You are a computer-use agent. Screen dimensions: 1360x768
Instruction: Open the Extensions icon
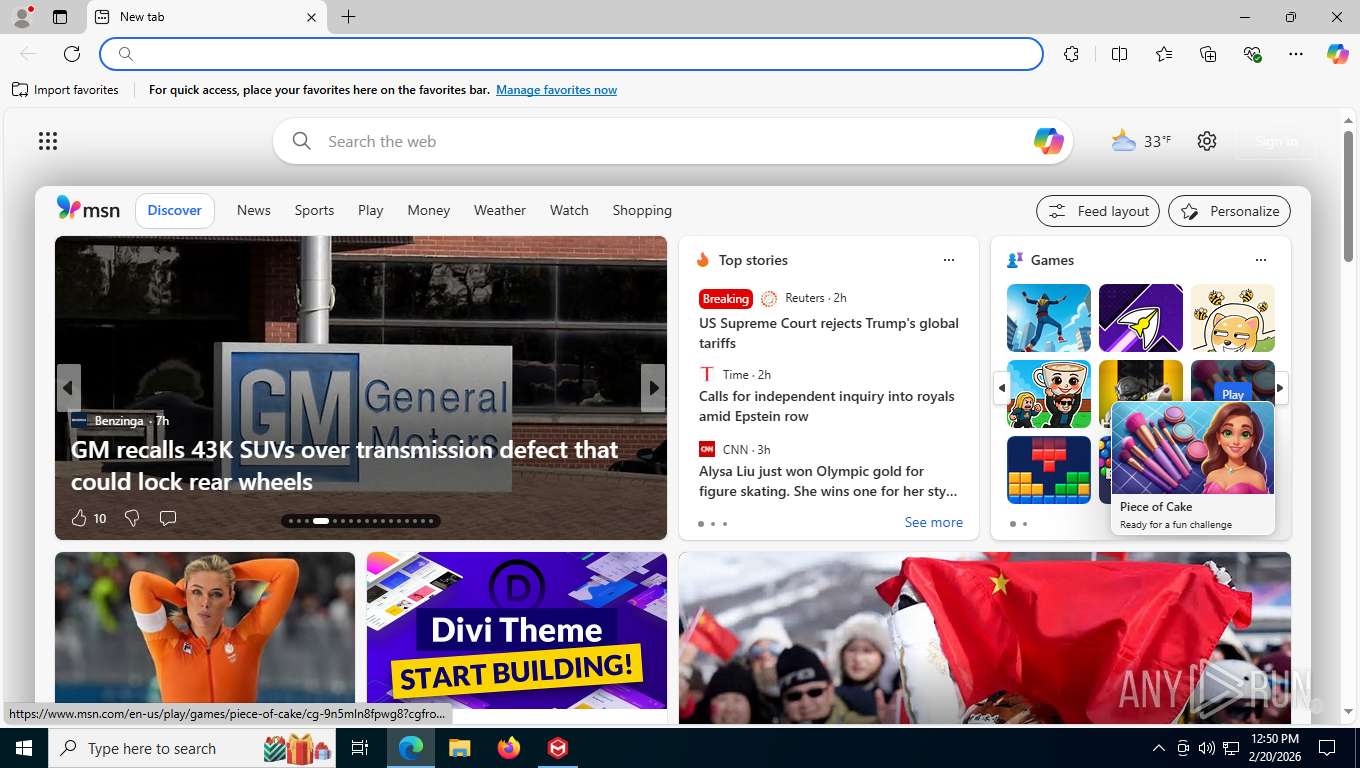(1072, 54)
